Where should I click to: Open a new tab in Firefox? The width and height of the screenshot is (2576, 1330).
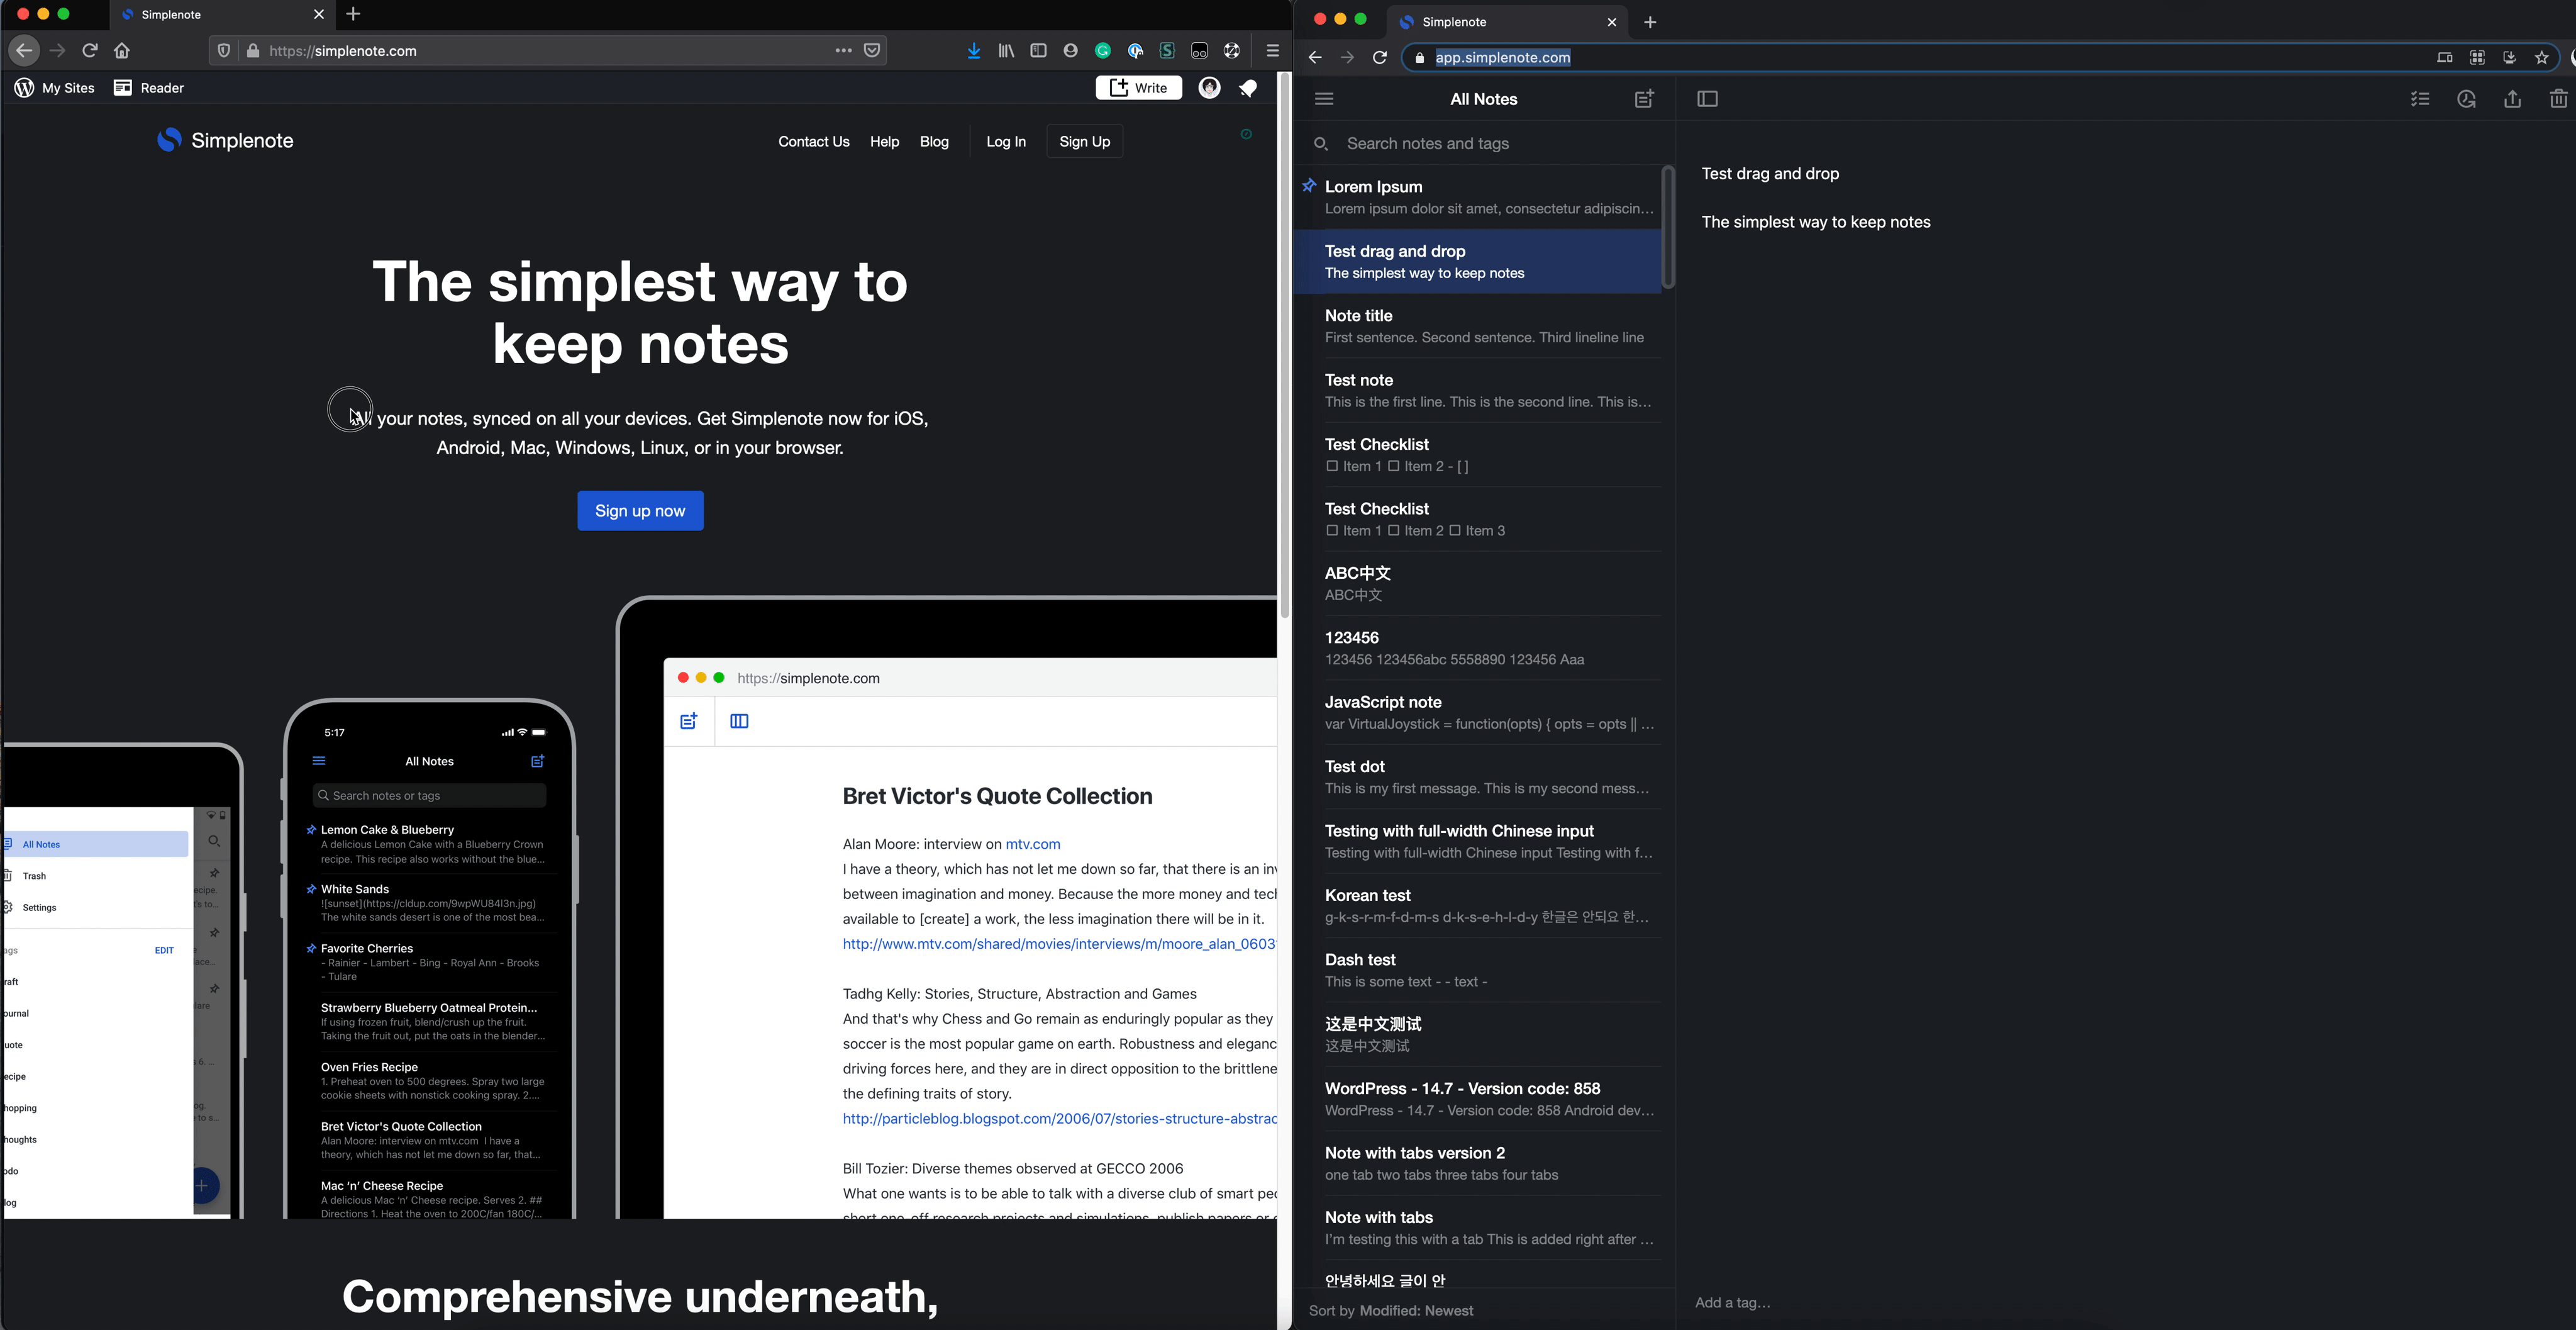pos(353,14)
